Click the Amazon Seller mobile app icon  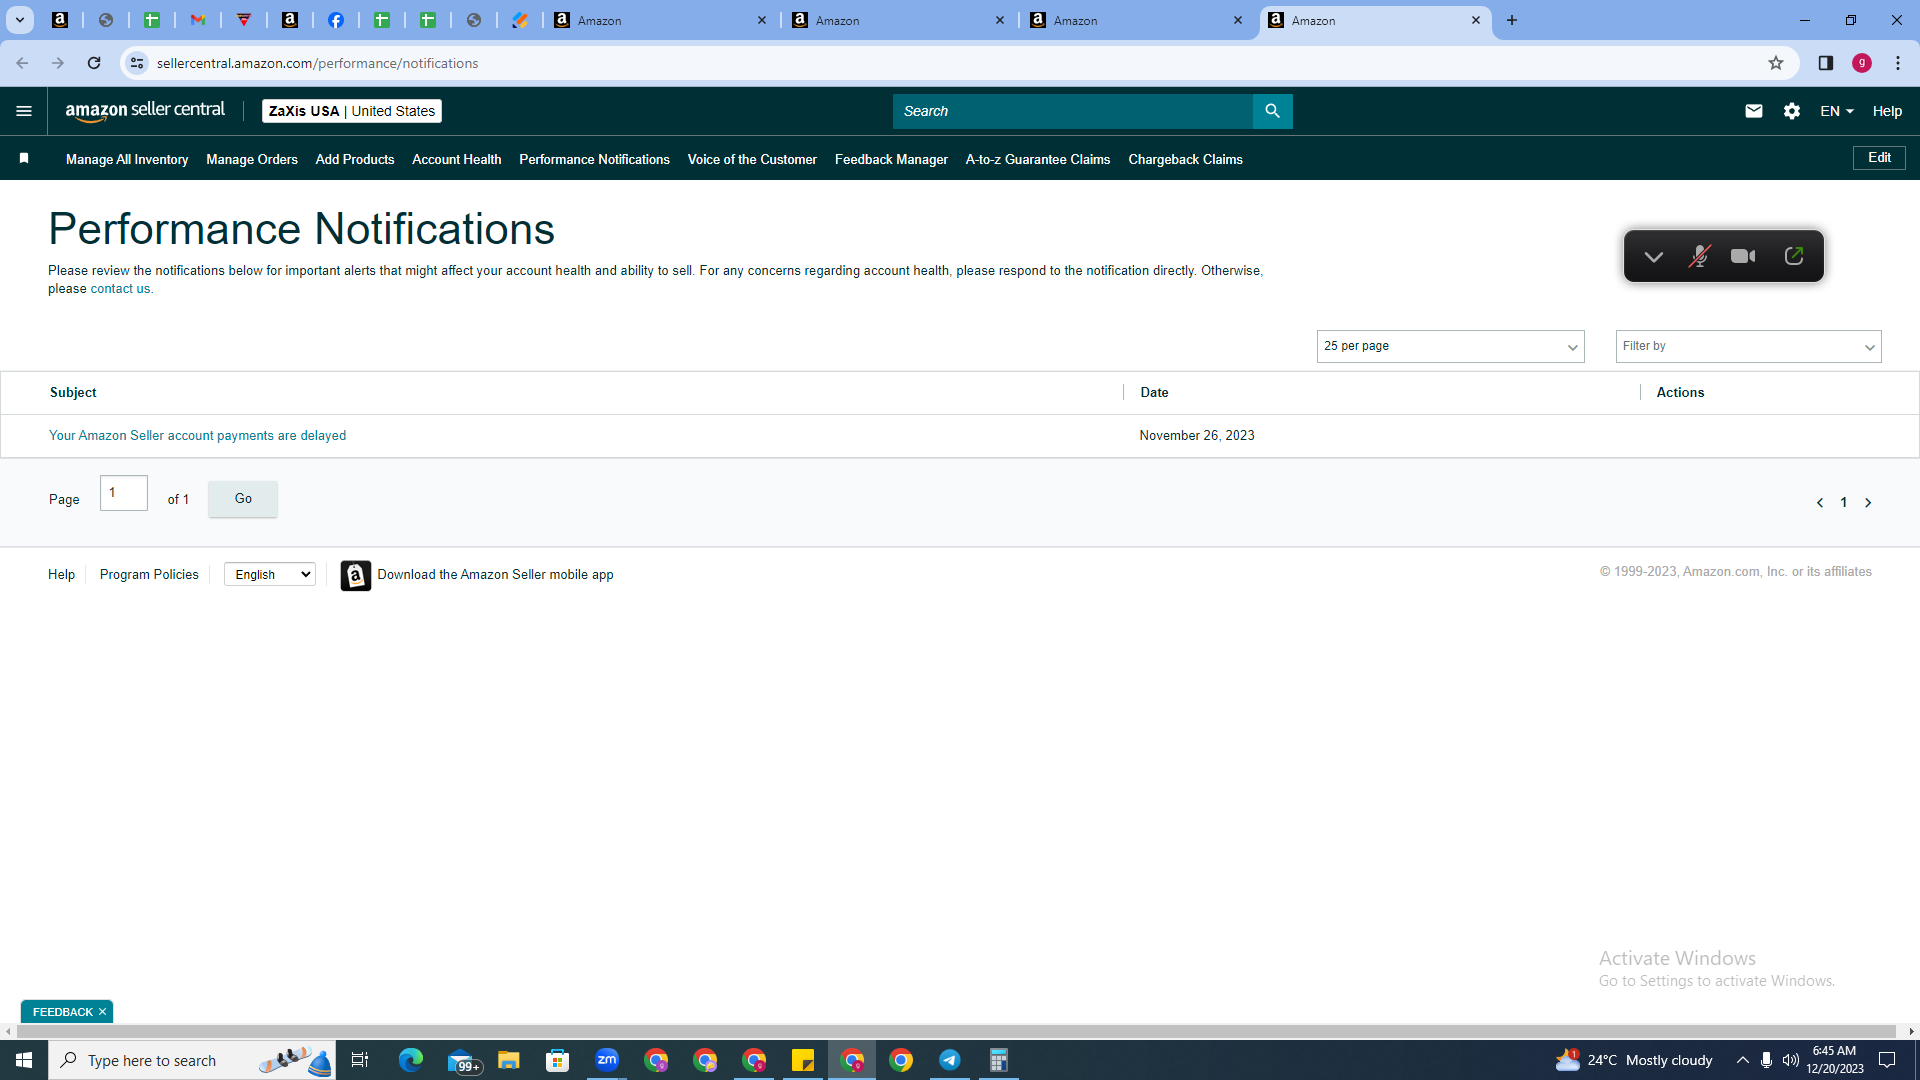tap(355, 575)
